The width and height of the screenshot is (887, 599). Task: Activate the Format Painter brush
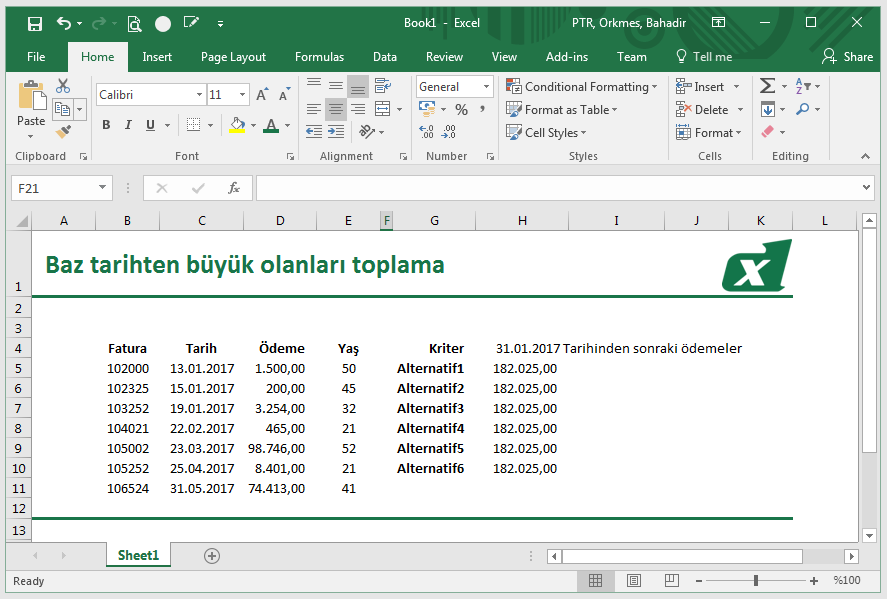63,132
